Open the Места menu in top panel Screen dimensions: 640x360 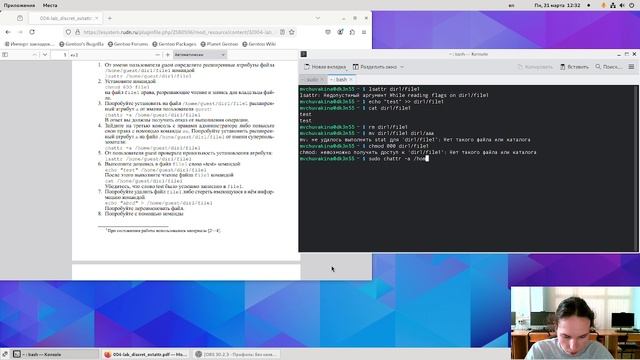50,5
